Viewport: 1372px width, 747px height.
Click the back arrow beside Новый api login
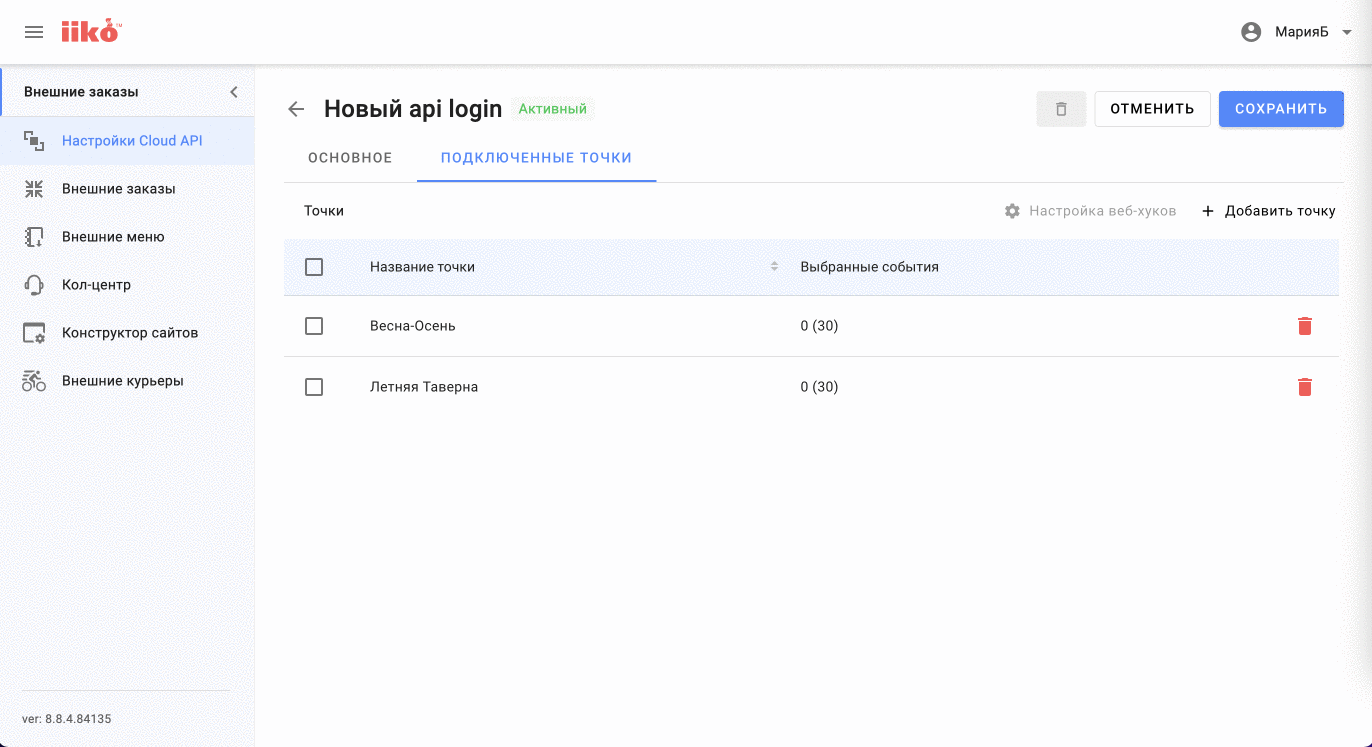tap(296, 109)
